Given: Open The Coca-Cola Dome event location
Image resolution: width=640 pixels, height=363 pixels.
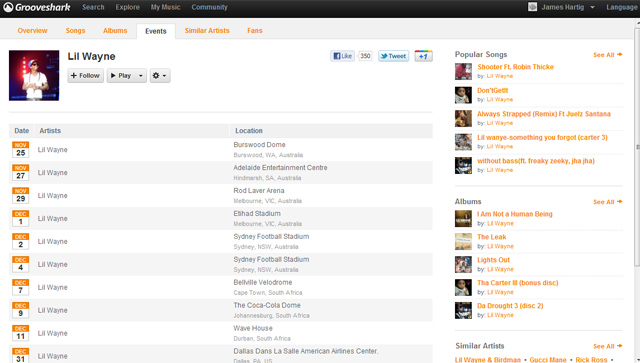Looking at the screenshot, I should (267, 305).
